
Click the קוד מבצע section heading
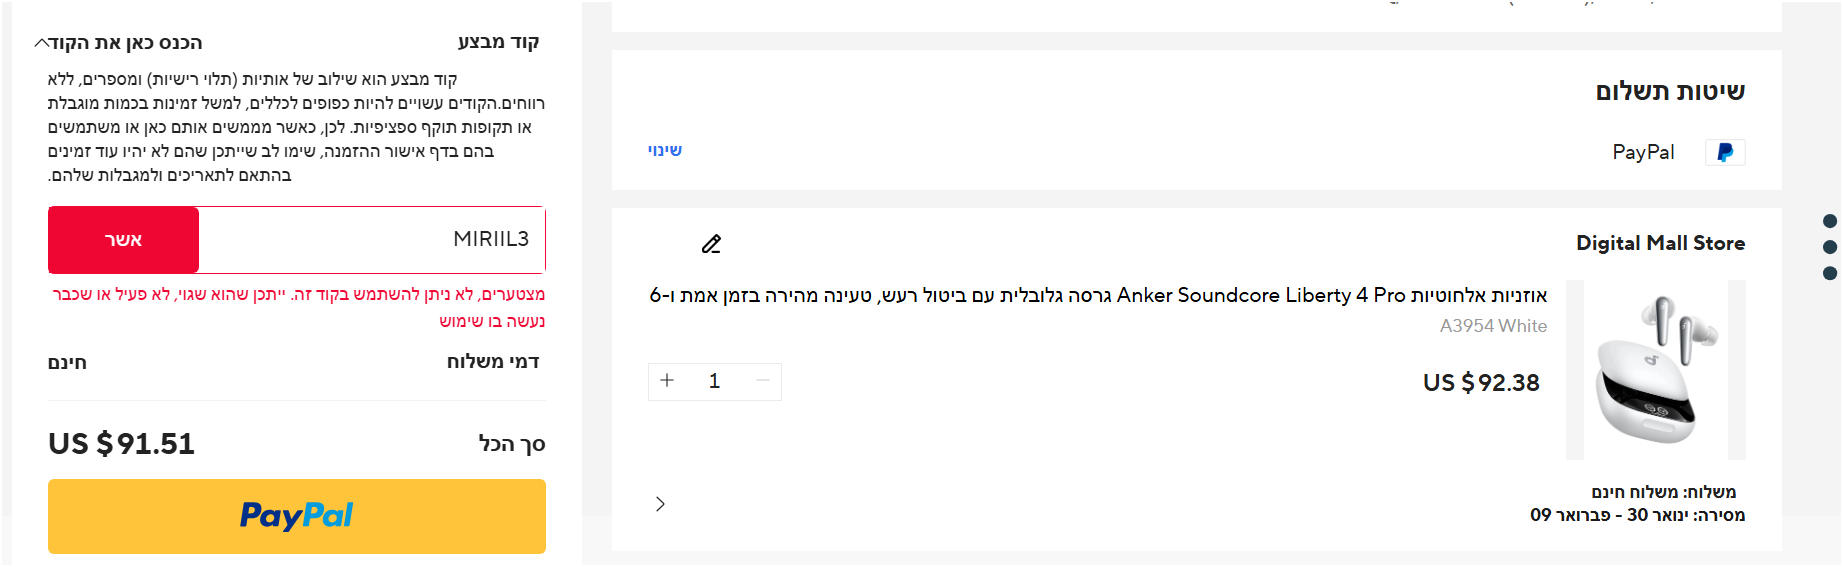point(498,42)
